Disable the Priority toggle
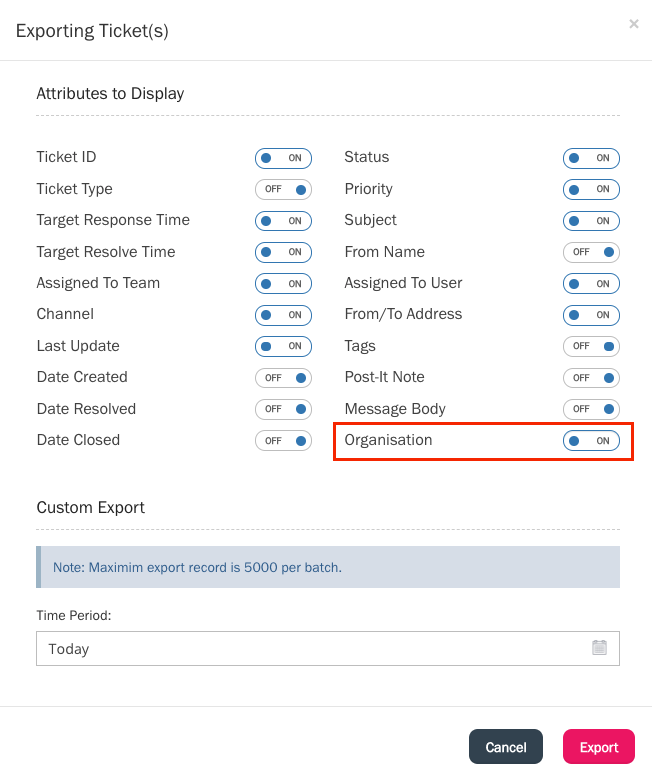This screenshot has width=652, height=773. coord(591,190)
